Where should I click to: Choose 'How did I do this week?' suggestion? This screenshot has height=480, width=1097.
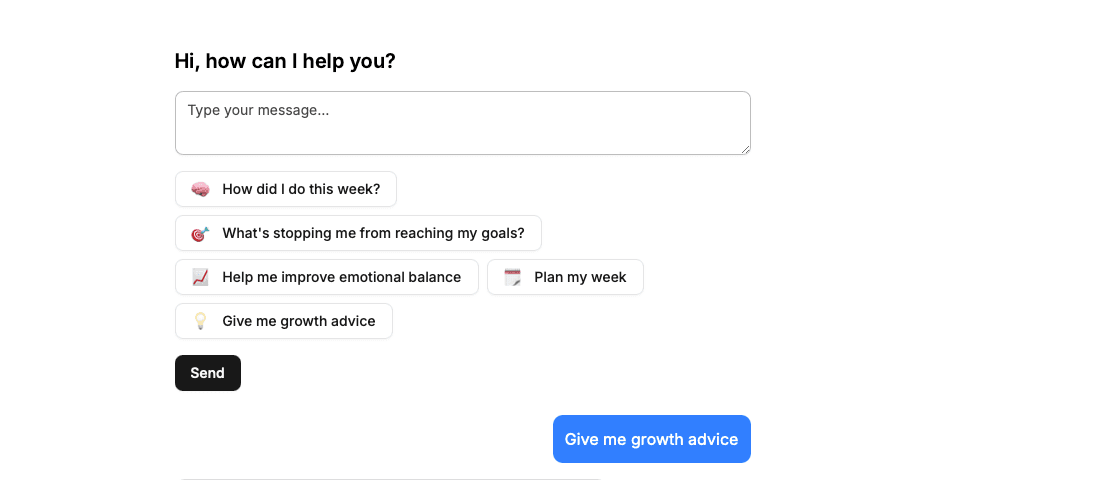(x=300, y=189)
